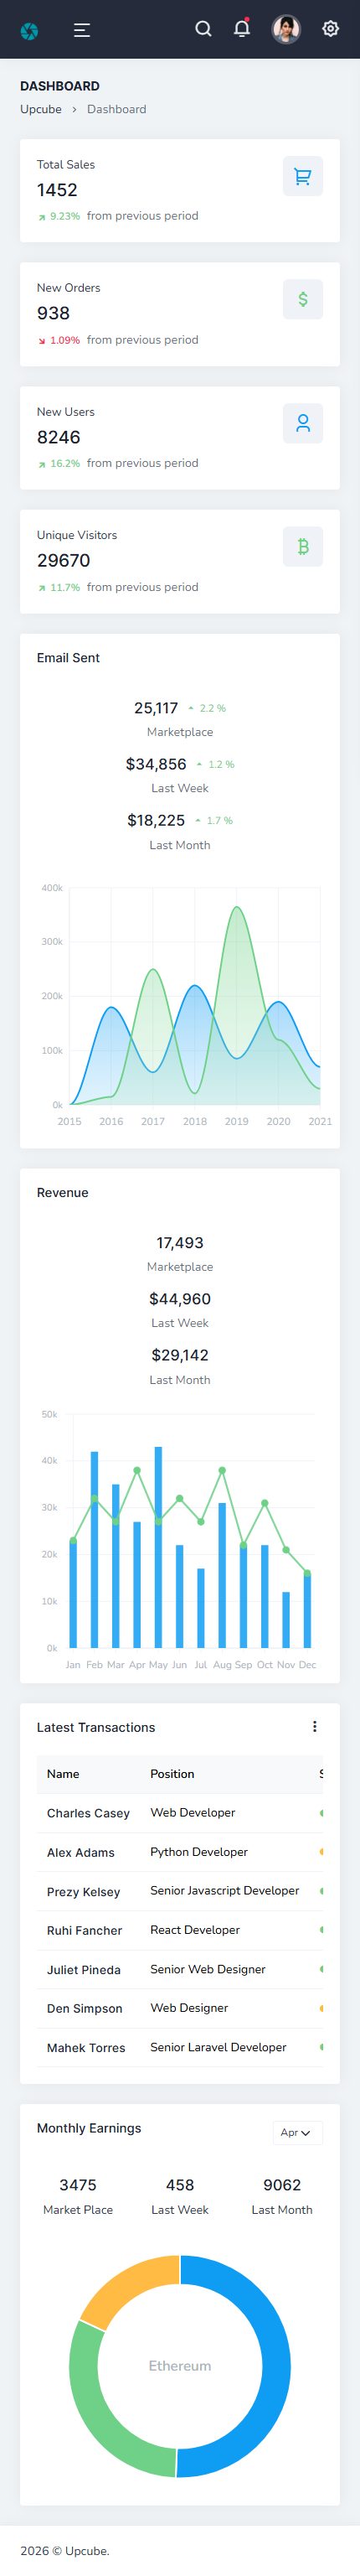Open Latest Transactions three-dot menu
360x2576 pixels.
click(315, 1726)
